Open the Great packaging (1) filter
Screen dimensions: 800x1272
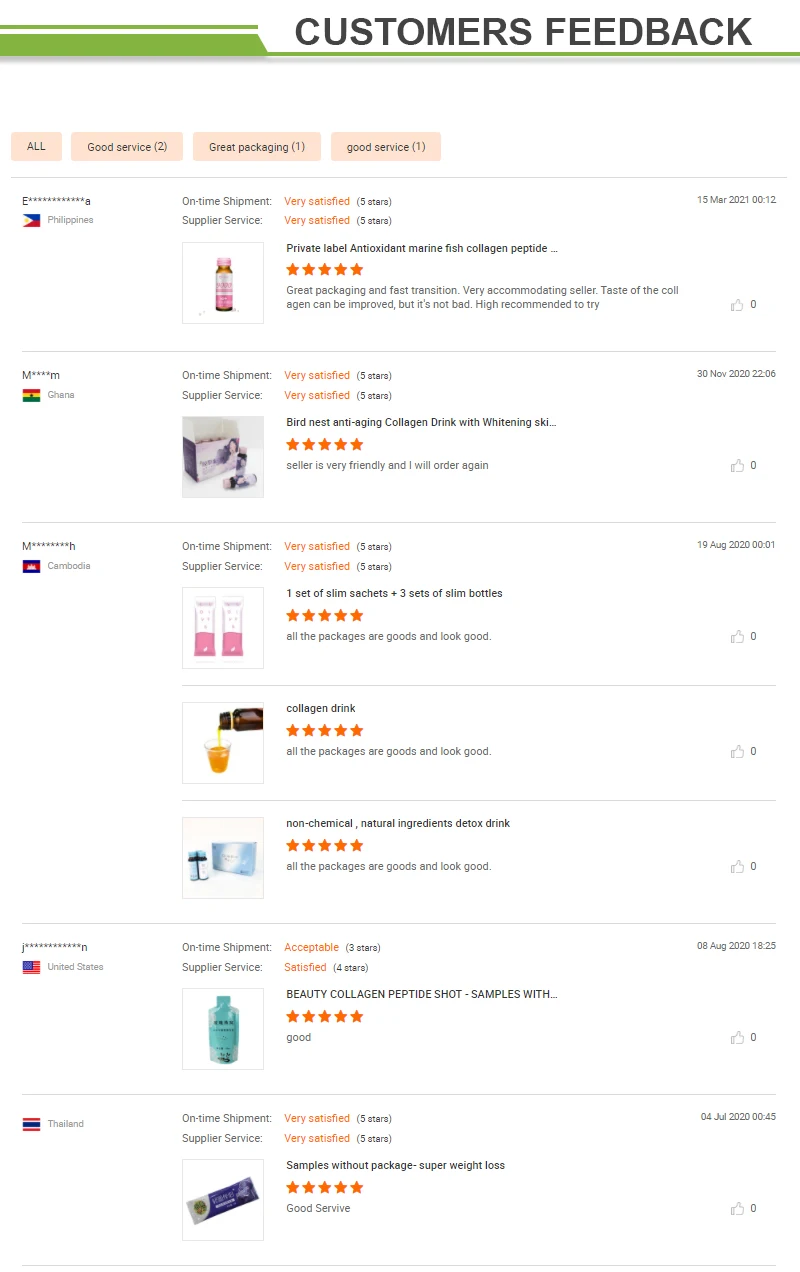(256, 146)
